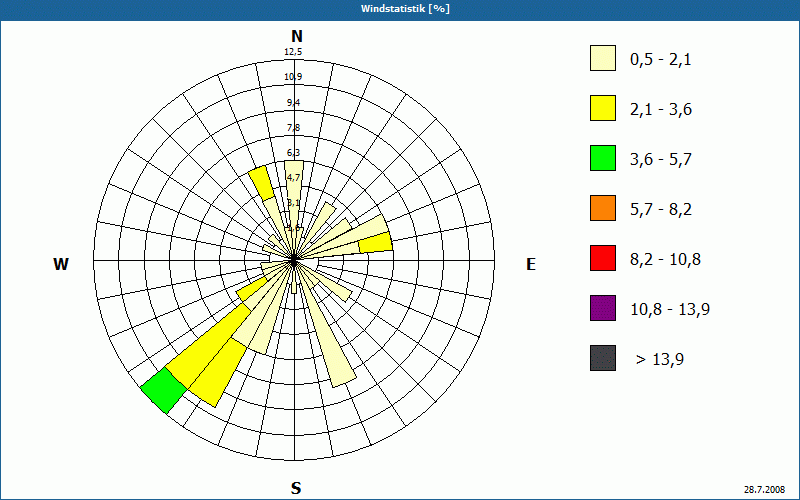Click the black center point of the wind rose
Viewport: 800px width, 500px height.
click(x=293, y=261)
